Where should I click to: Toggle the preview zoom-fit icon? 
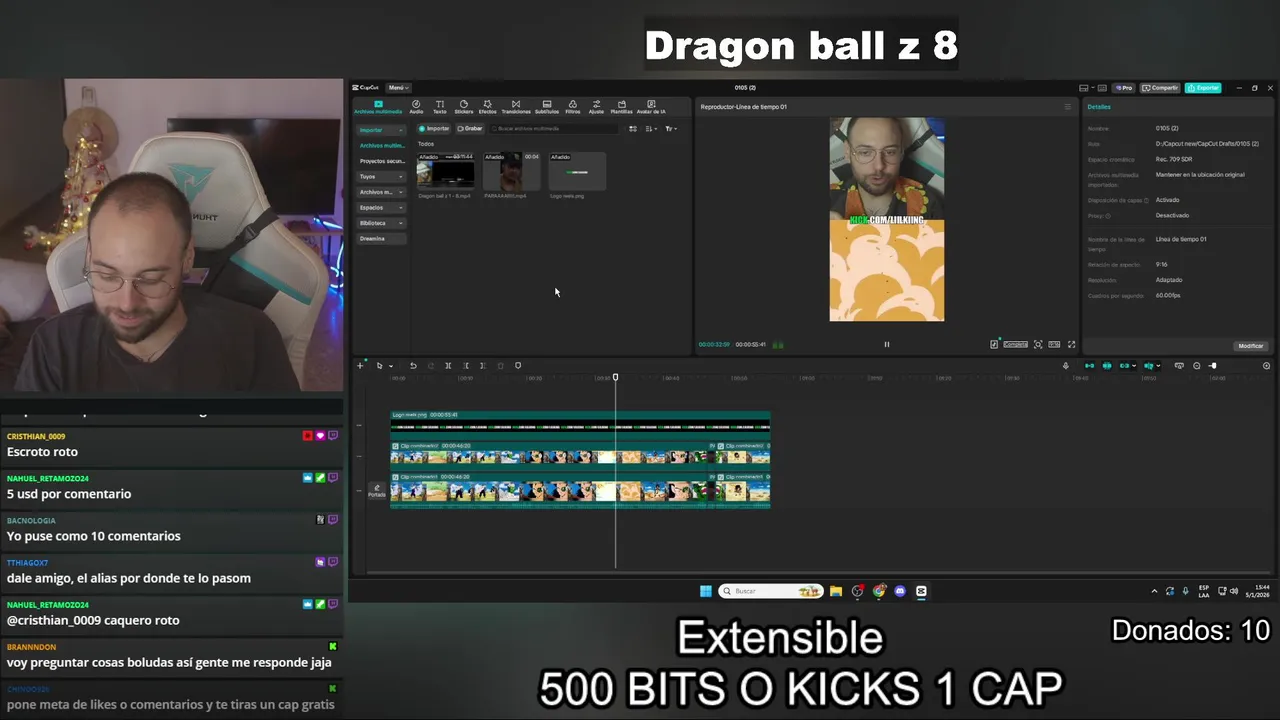(x=1038, y=345)
